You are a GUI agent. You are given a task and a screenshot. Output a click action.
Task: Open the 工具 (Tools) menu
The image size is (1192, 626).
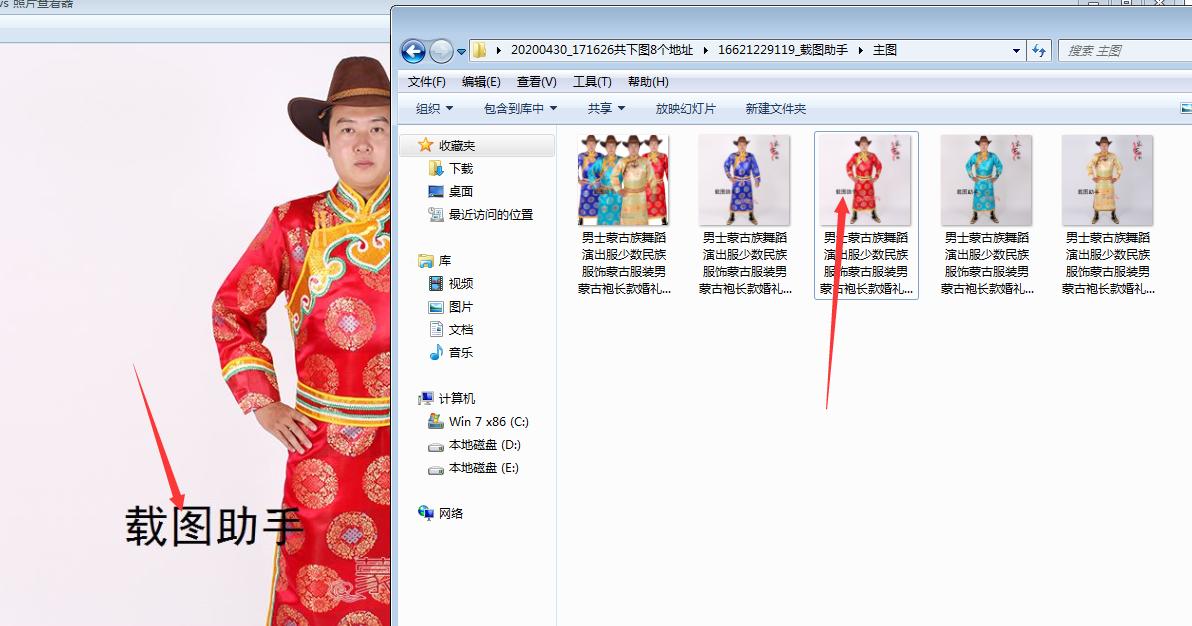point(592,81)
